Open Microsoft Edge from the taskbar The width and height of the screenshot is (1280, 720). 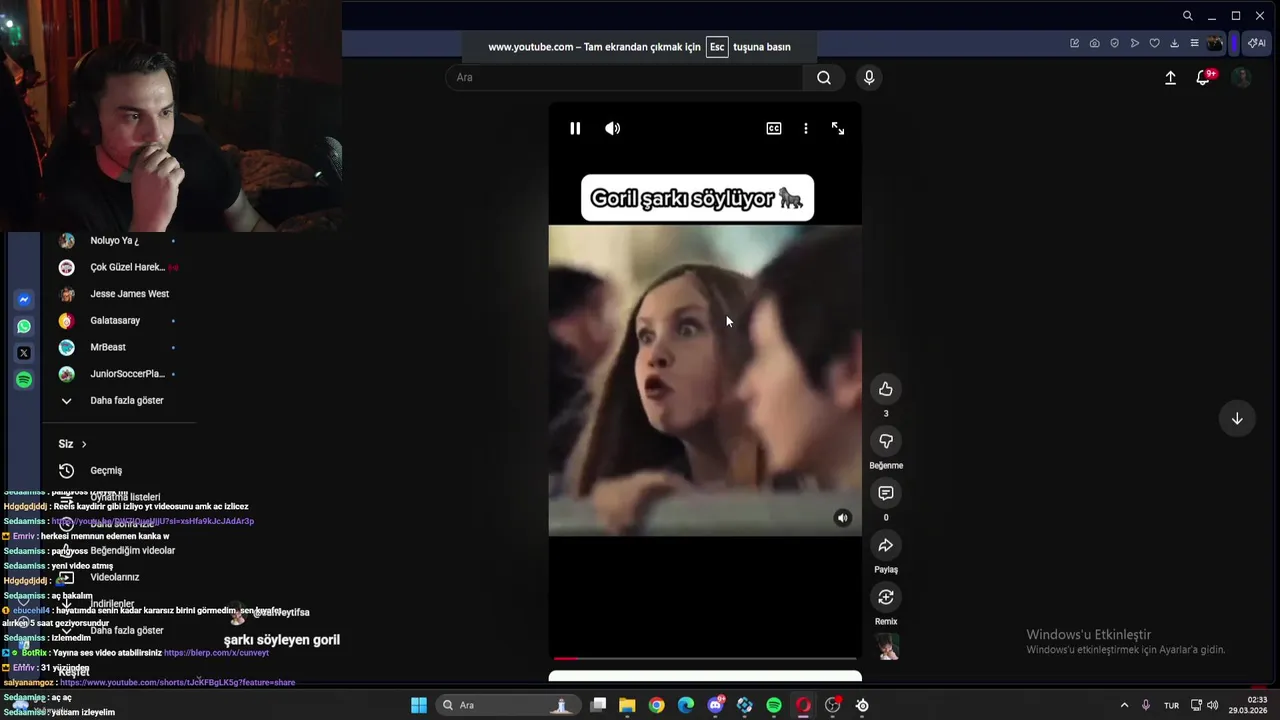[x=686, y=705]
